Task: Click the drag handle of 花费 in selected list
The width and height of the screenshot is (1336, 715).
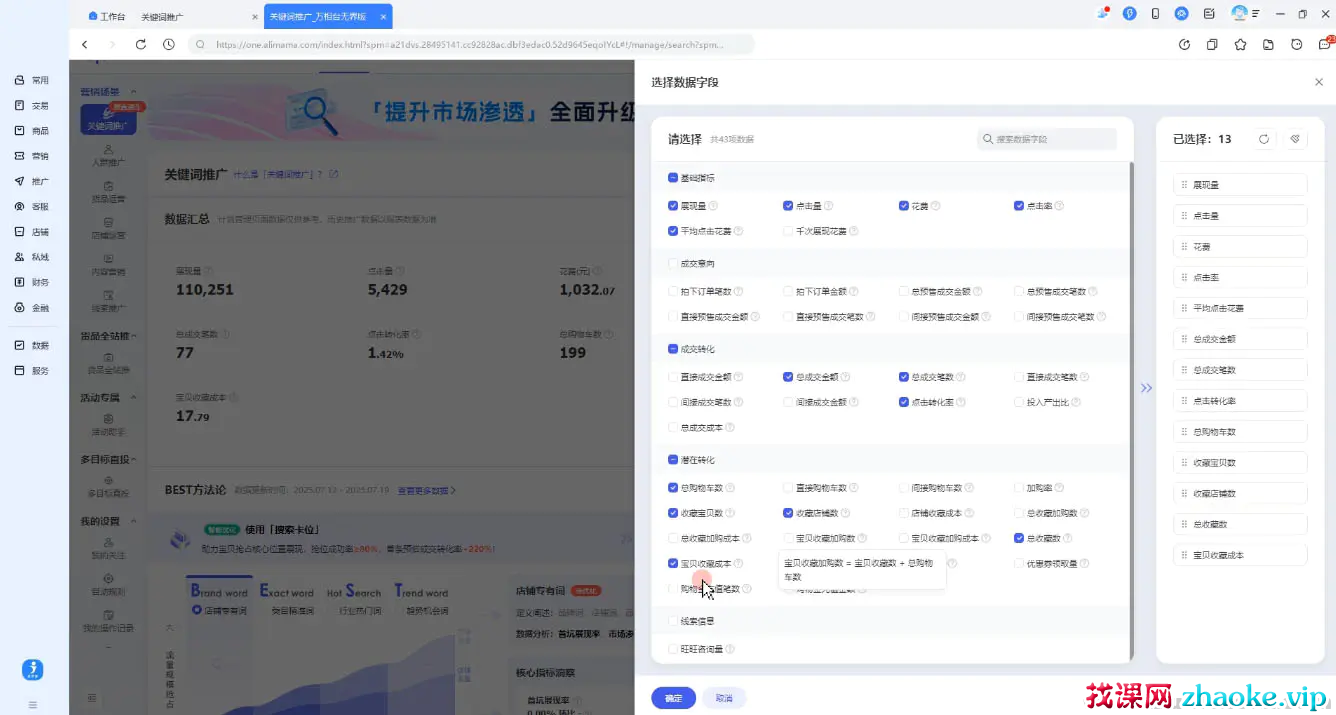Action: coord(1185,246)
